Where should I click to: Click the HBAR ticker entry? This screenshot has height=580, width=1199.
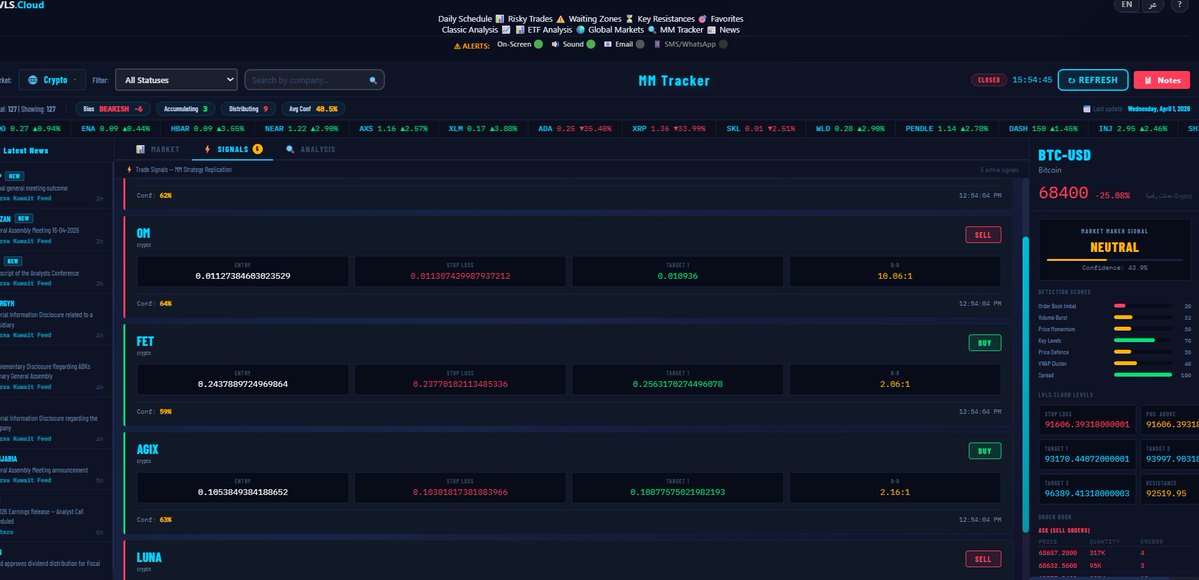(x=207, y=129)
